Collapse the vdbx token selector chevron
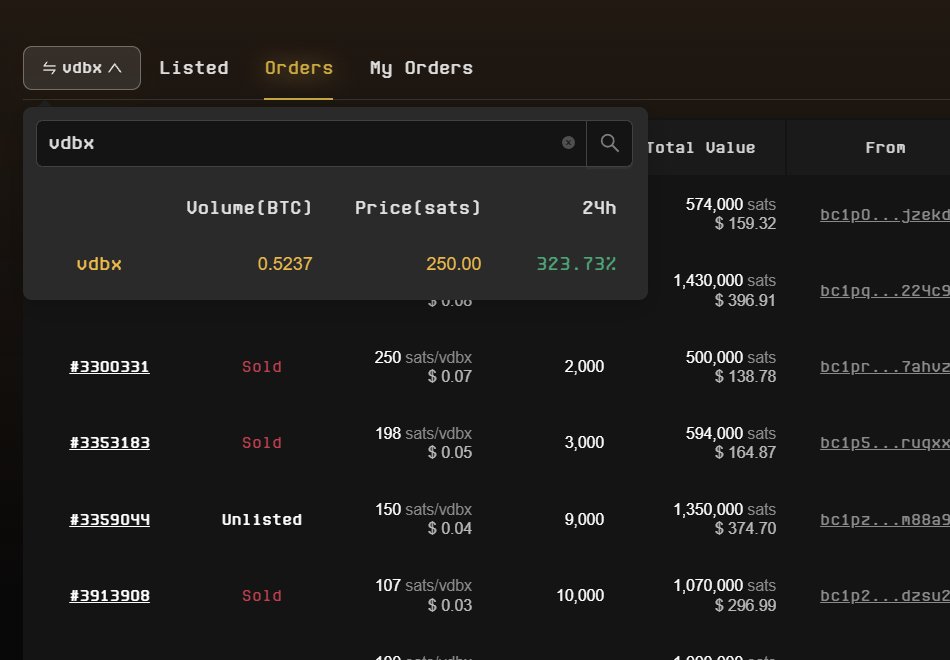Screen dimensions: 950x660 tap(116, 67)
